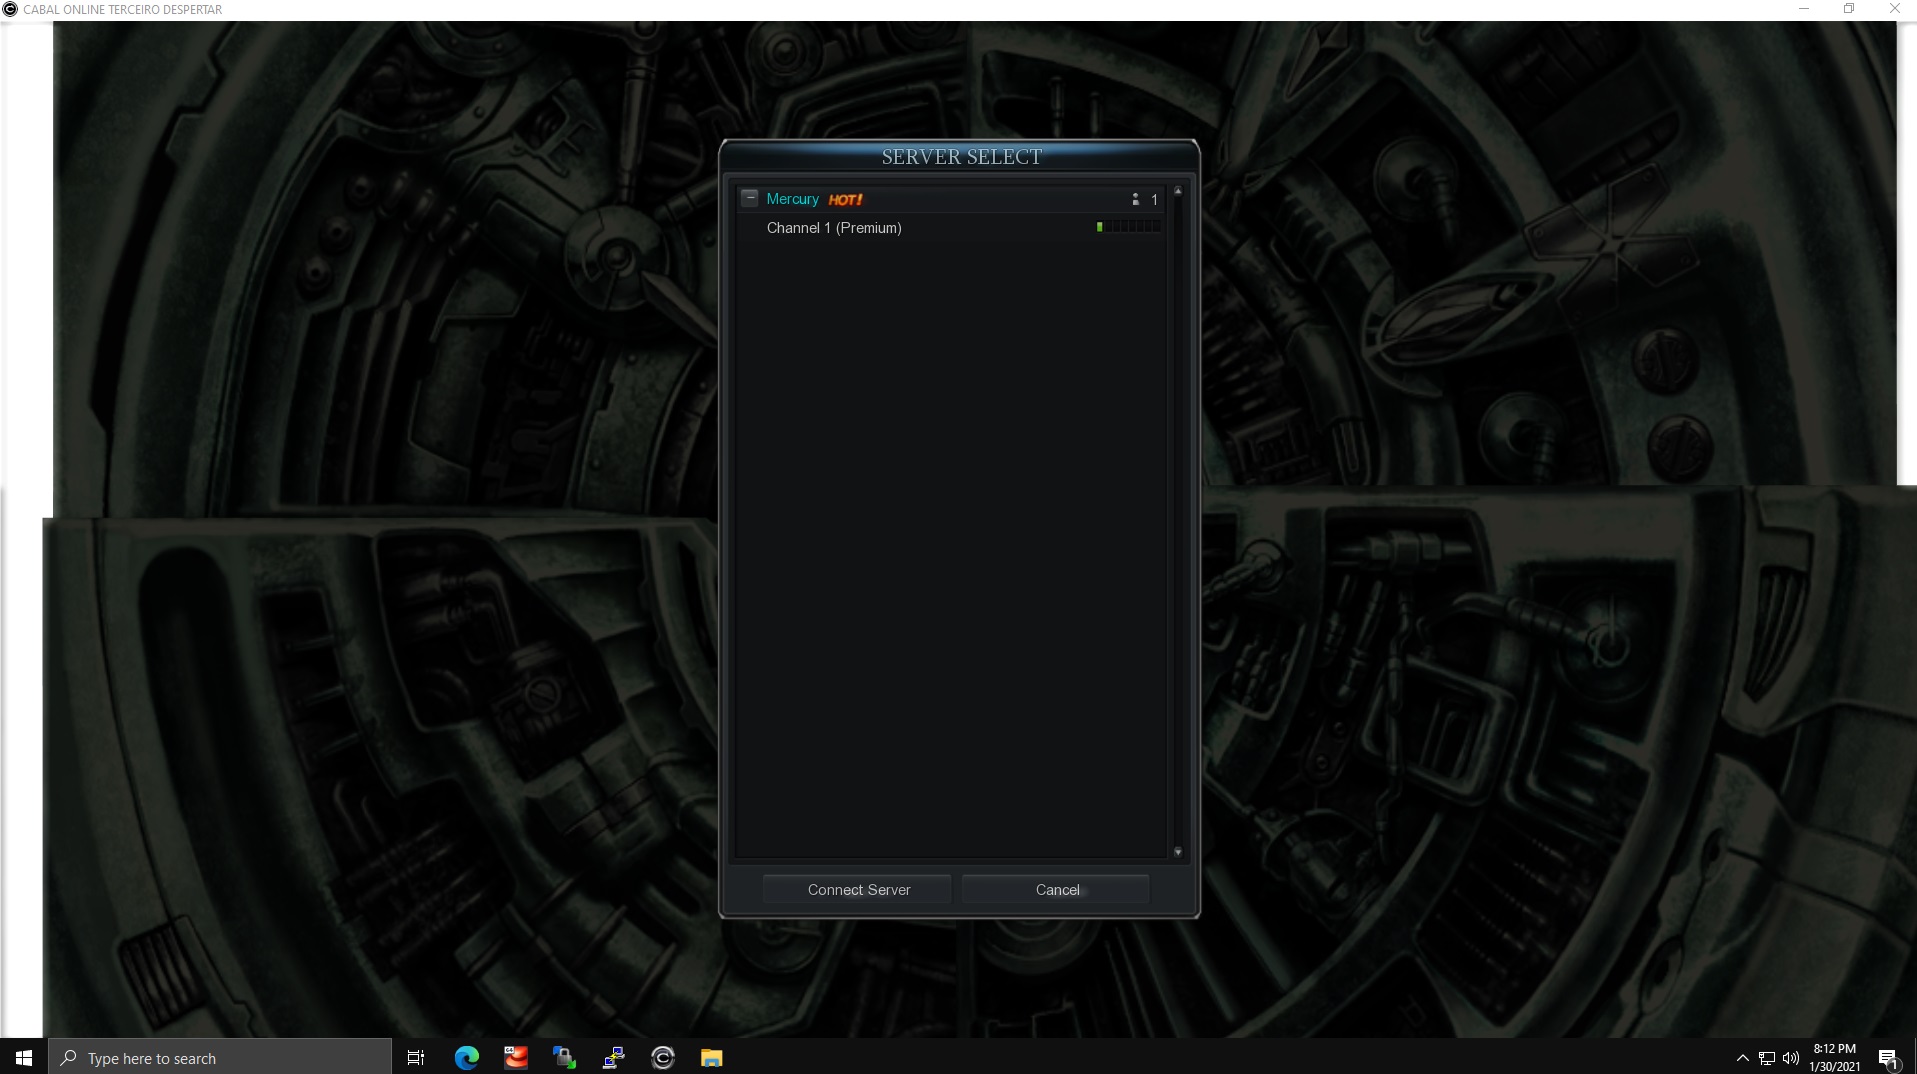Open the Windows Start menu

(x=24, y=1057)
